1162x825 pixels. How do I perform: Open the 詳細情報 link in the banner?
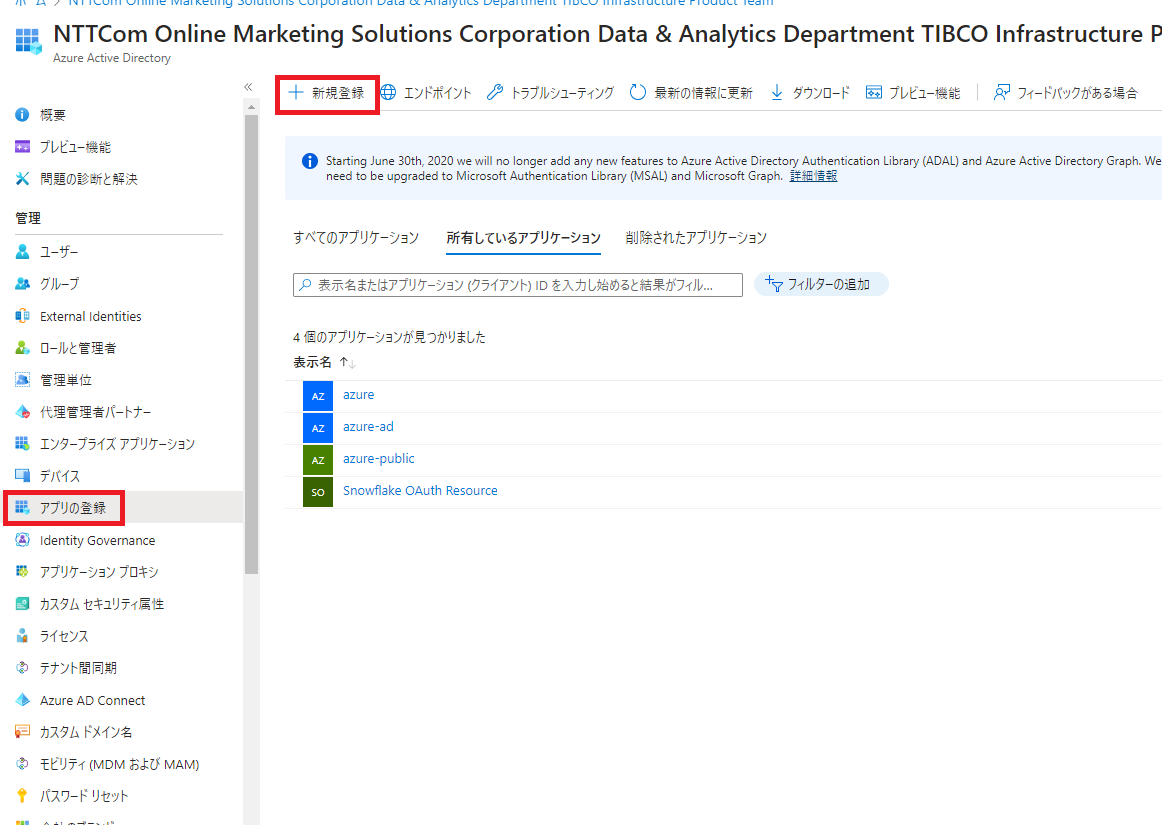[x=814, y=176]
